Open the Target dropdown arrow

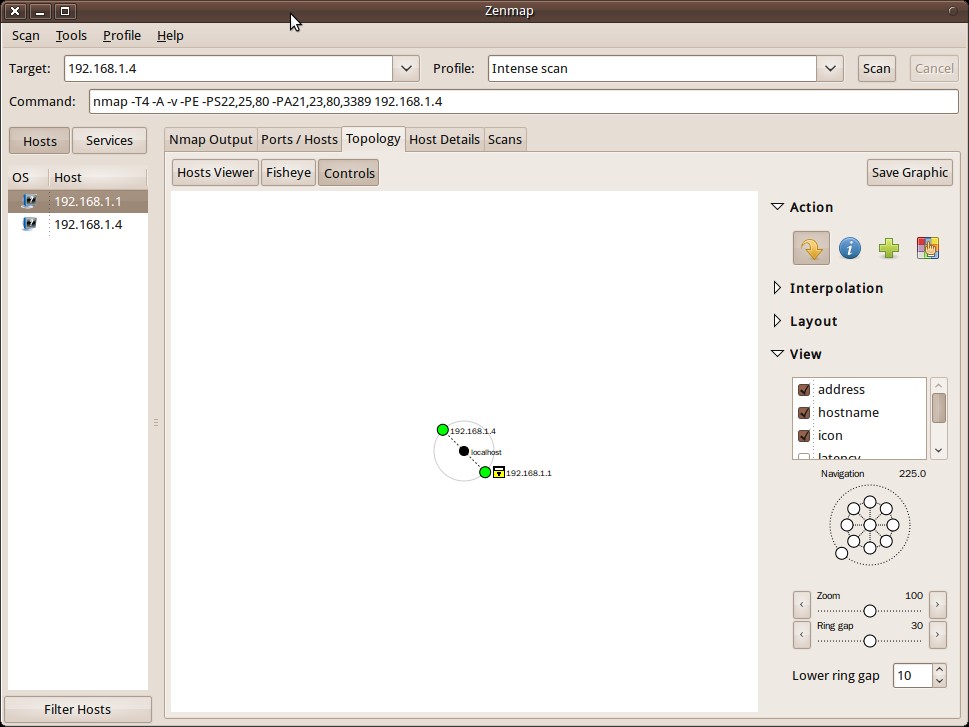(x=406, y=69)
